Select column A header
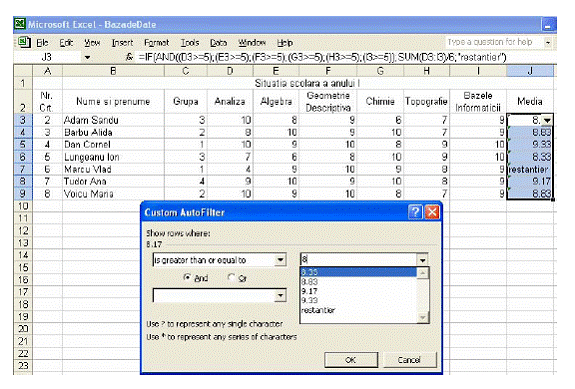Image resolution: width=575 pixels, height=389 pixels. (x=47, y=71)
